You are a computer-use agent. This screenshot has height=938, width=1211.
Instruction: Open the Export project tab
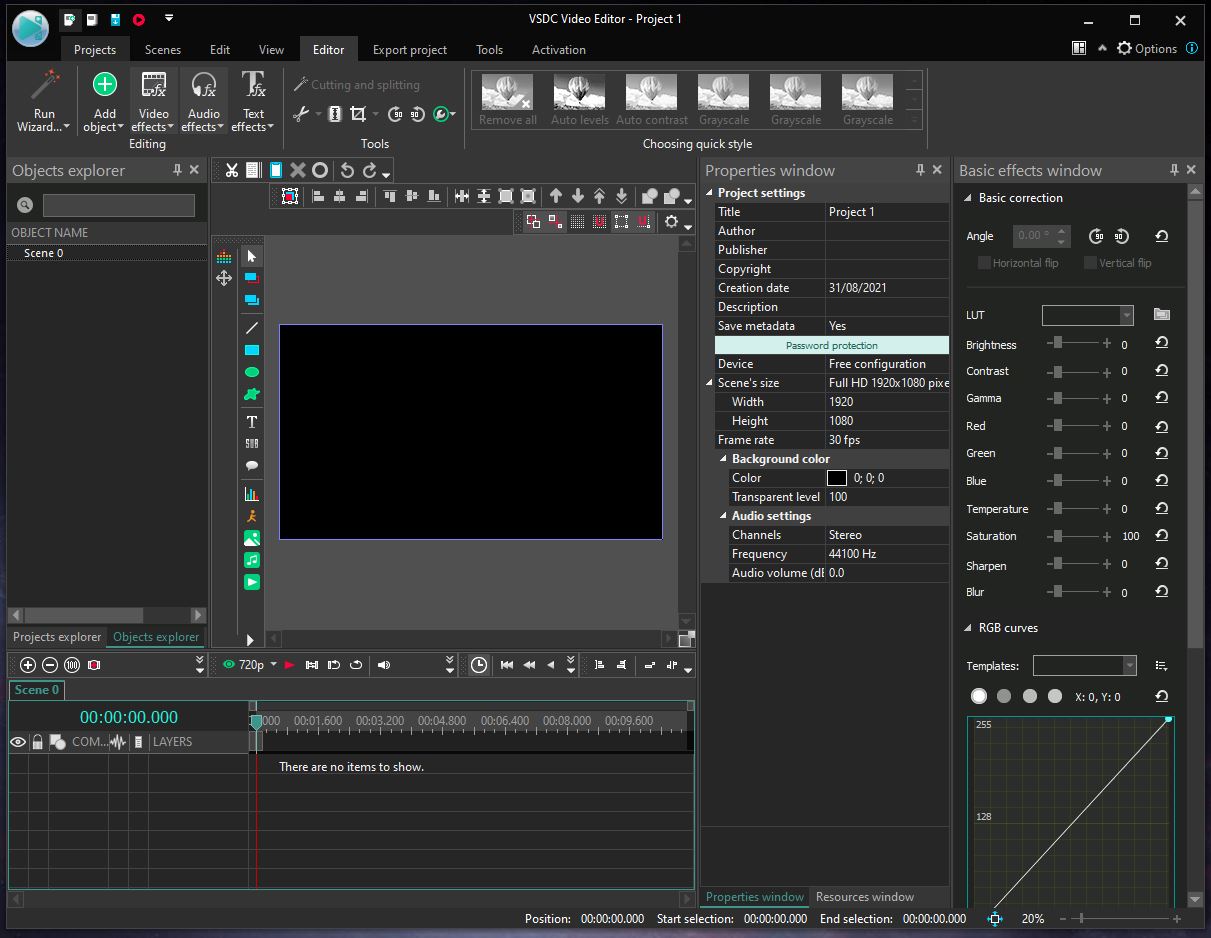[x=409, y=49]
